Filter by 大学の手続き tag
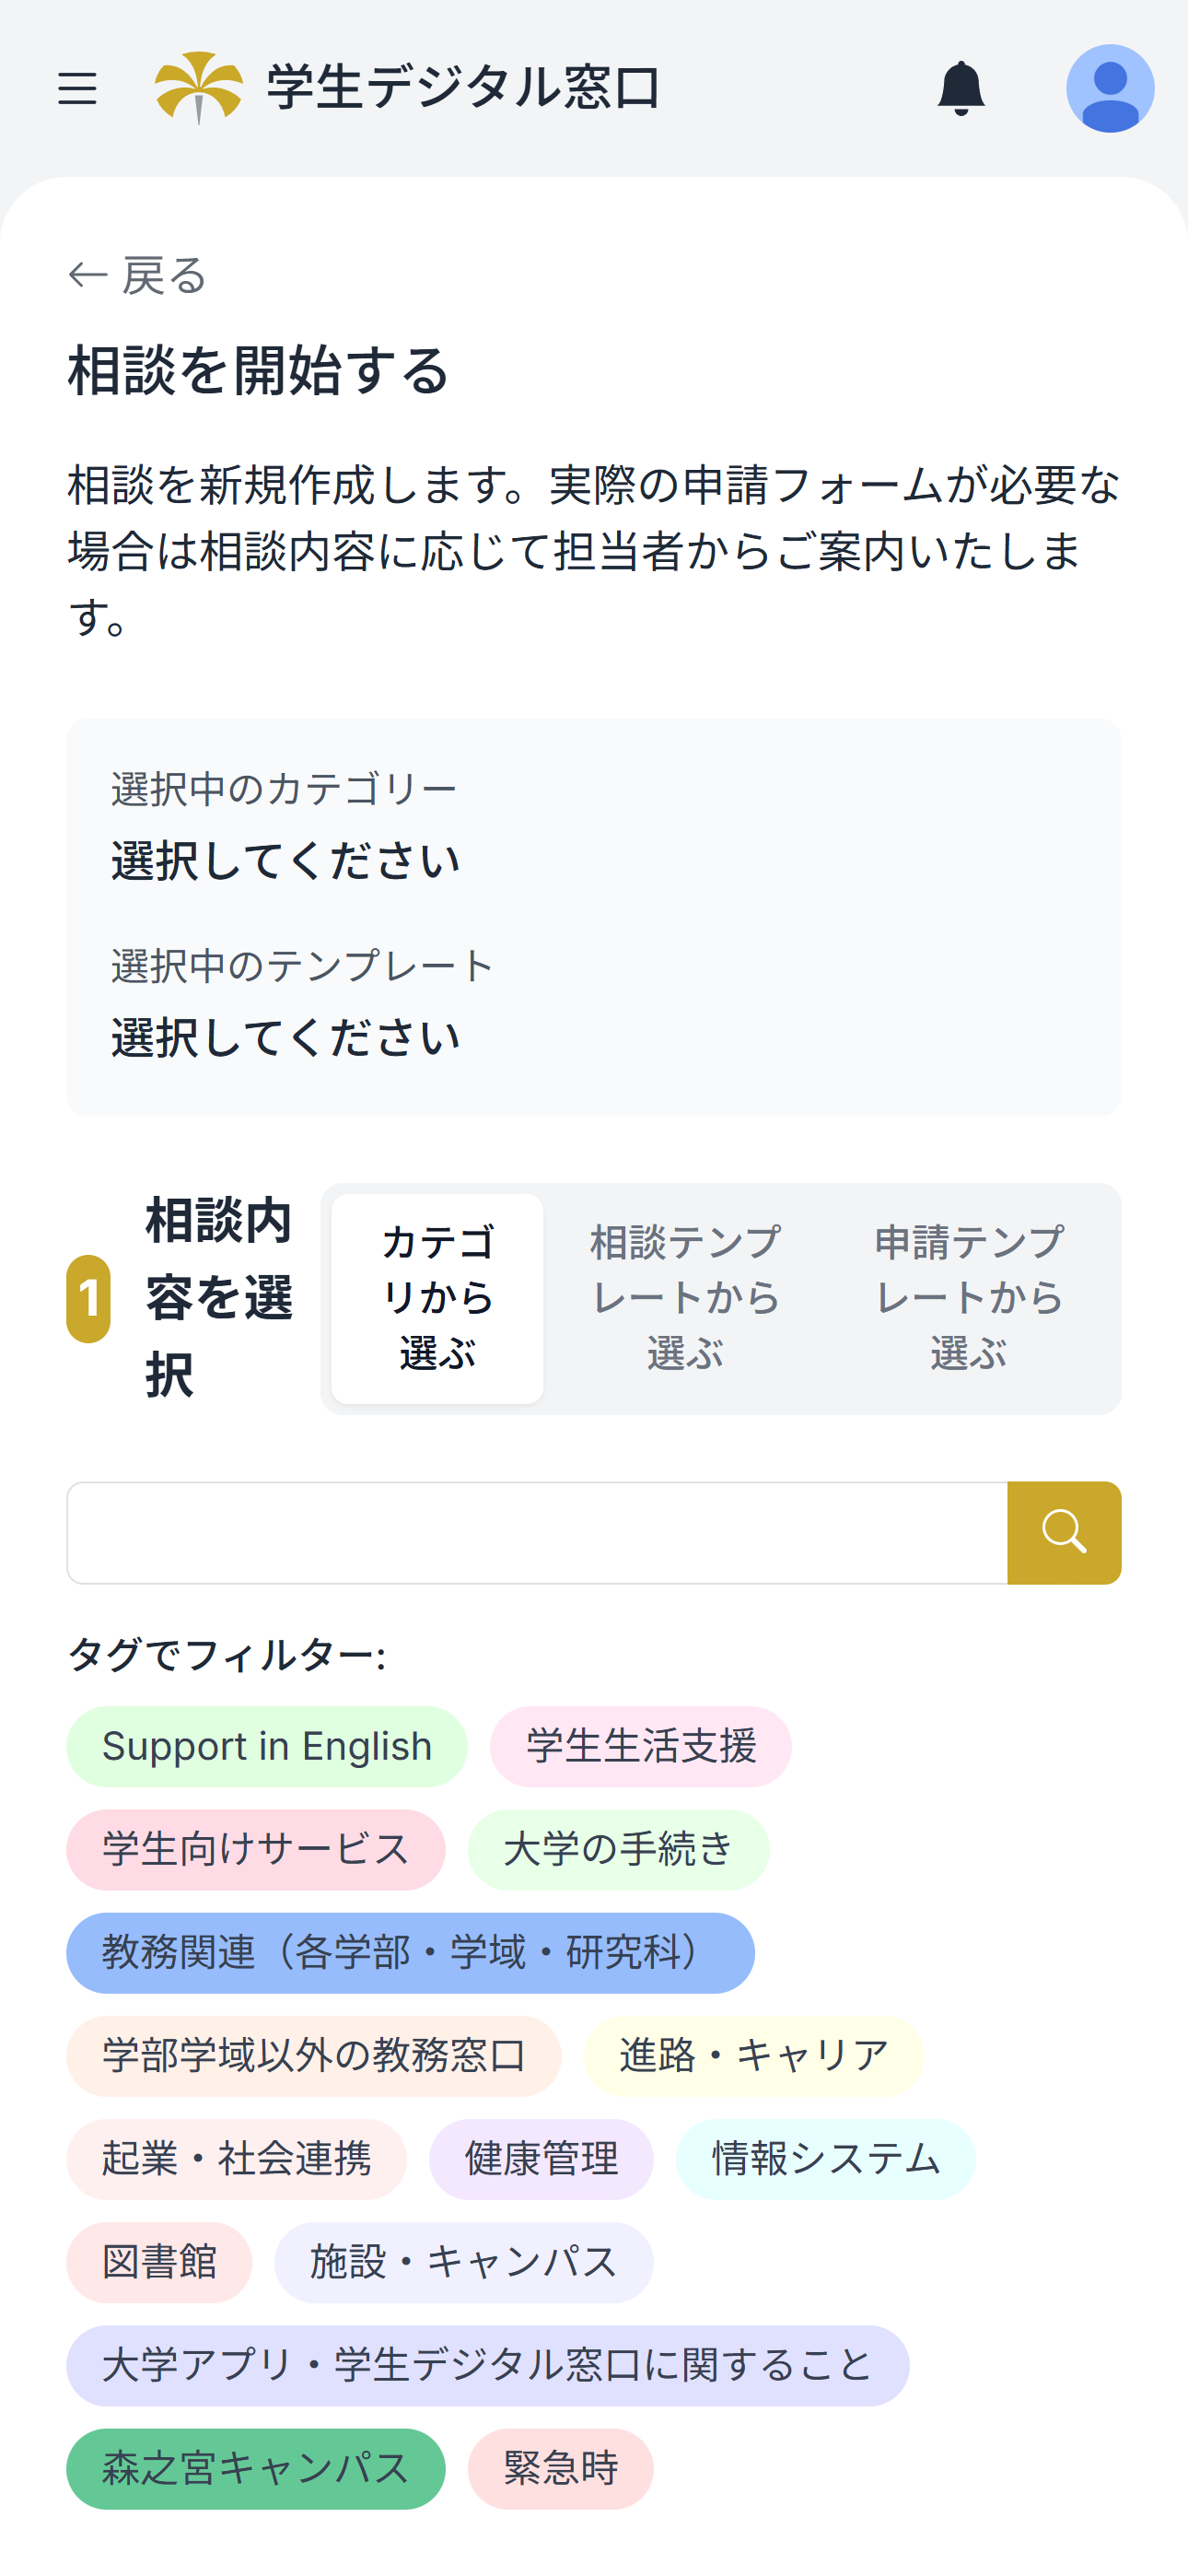The width and height of the screenshot is (1188, 2576). click(618, 1849)
